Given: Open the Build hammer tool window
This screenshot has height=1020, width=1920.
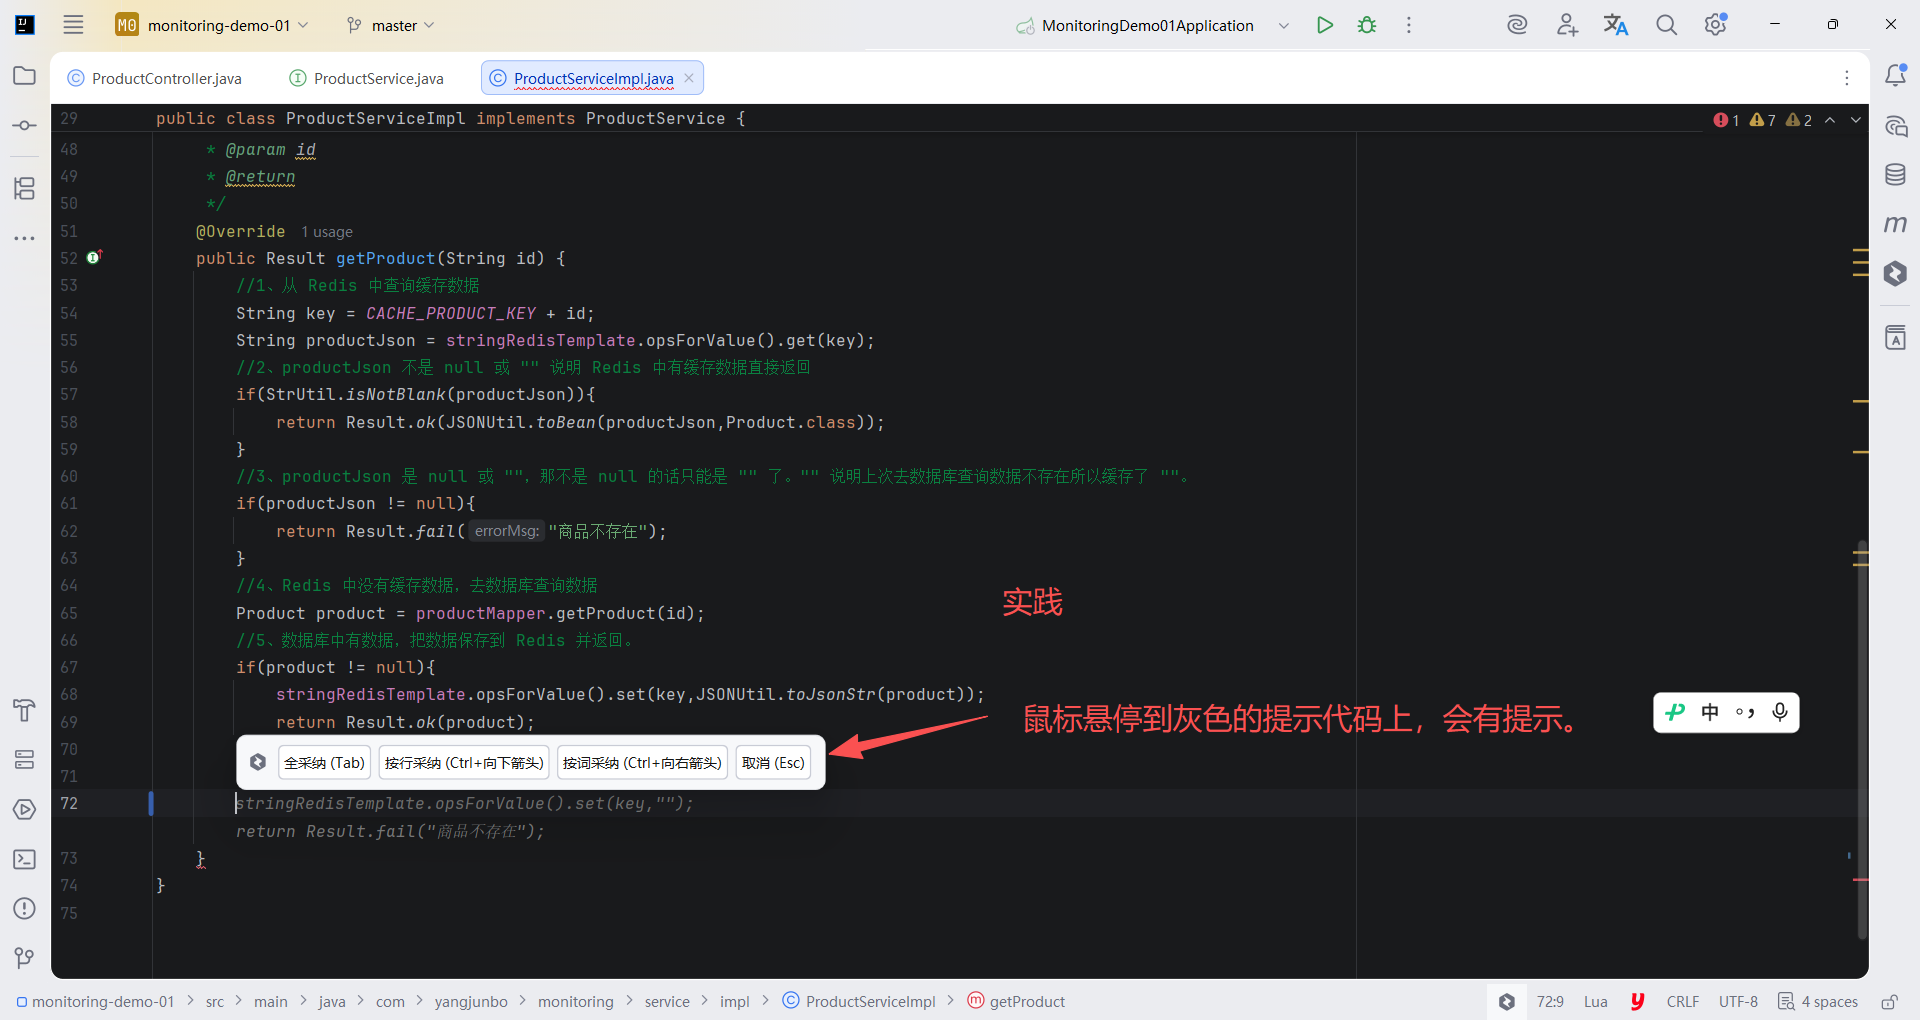Looking at the screenshot, I should pyautogui.click(x=25, y=710).
